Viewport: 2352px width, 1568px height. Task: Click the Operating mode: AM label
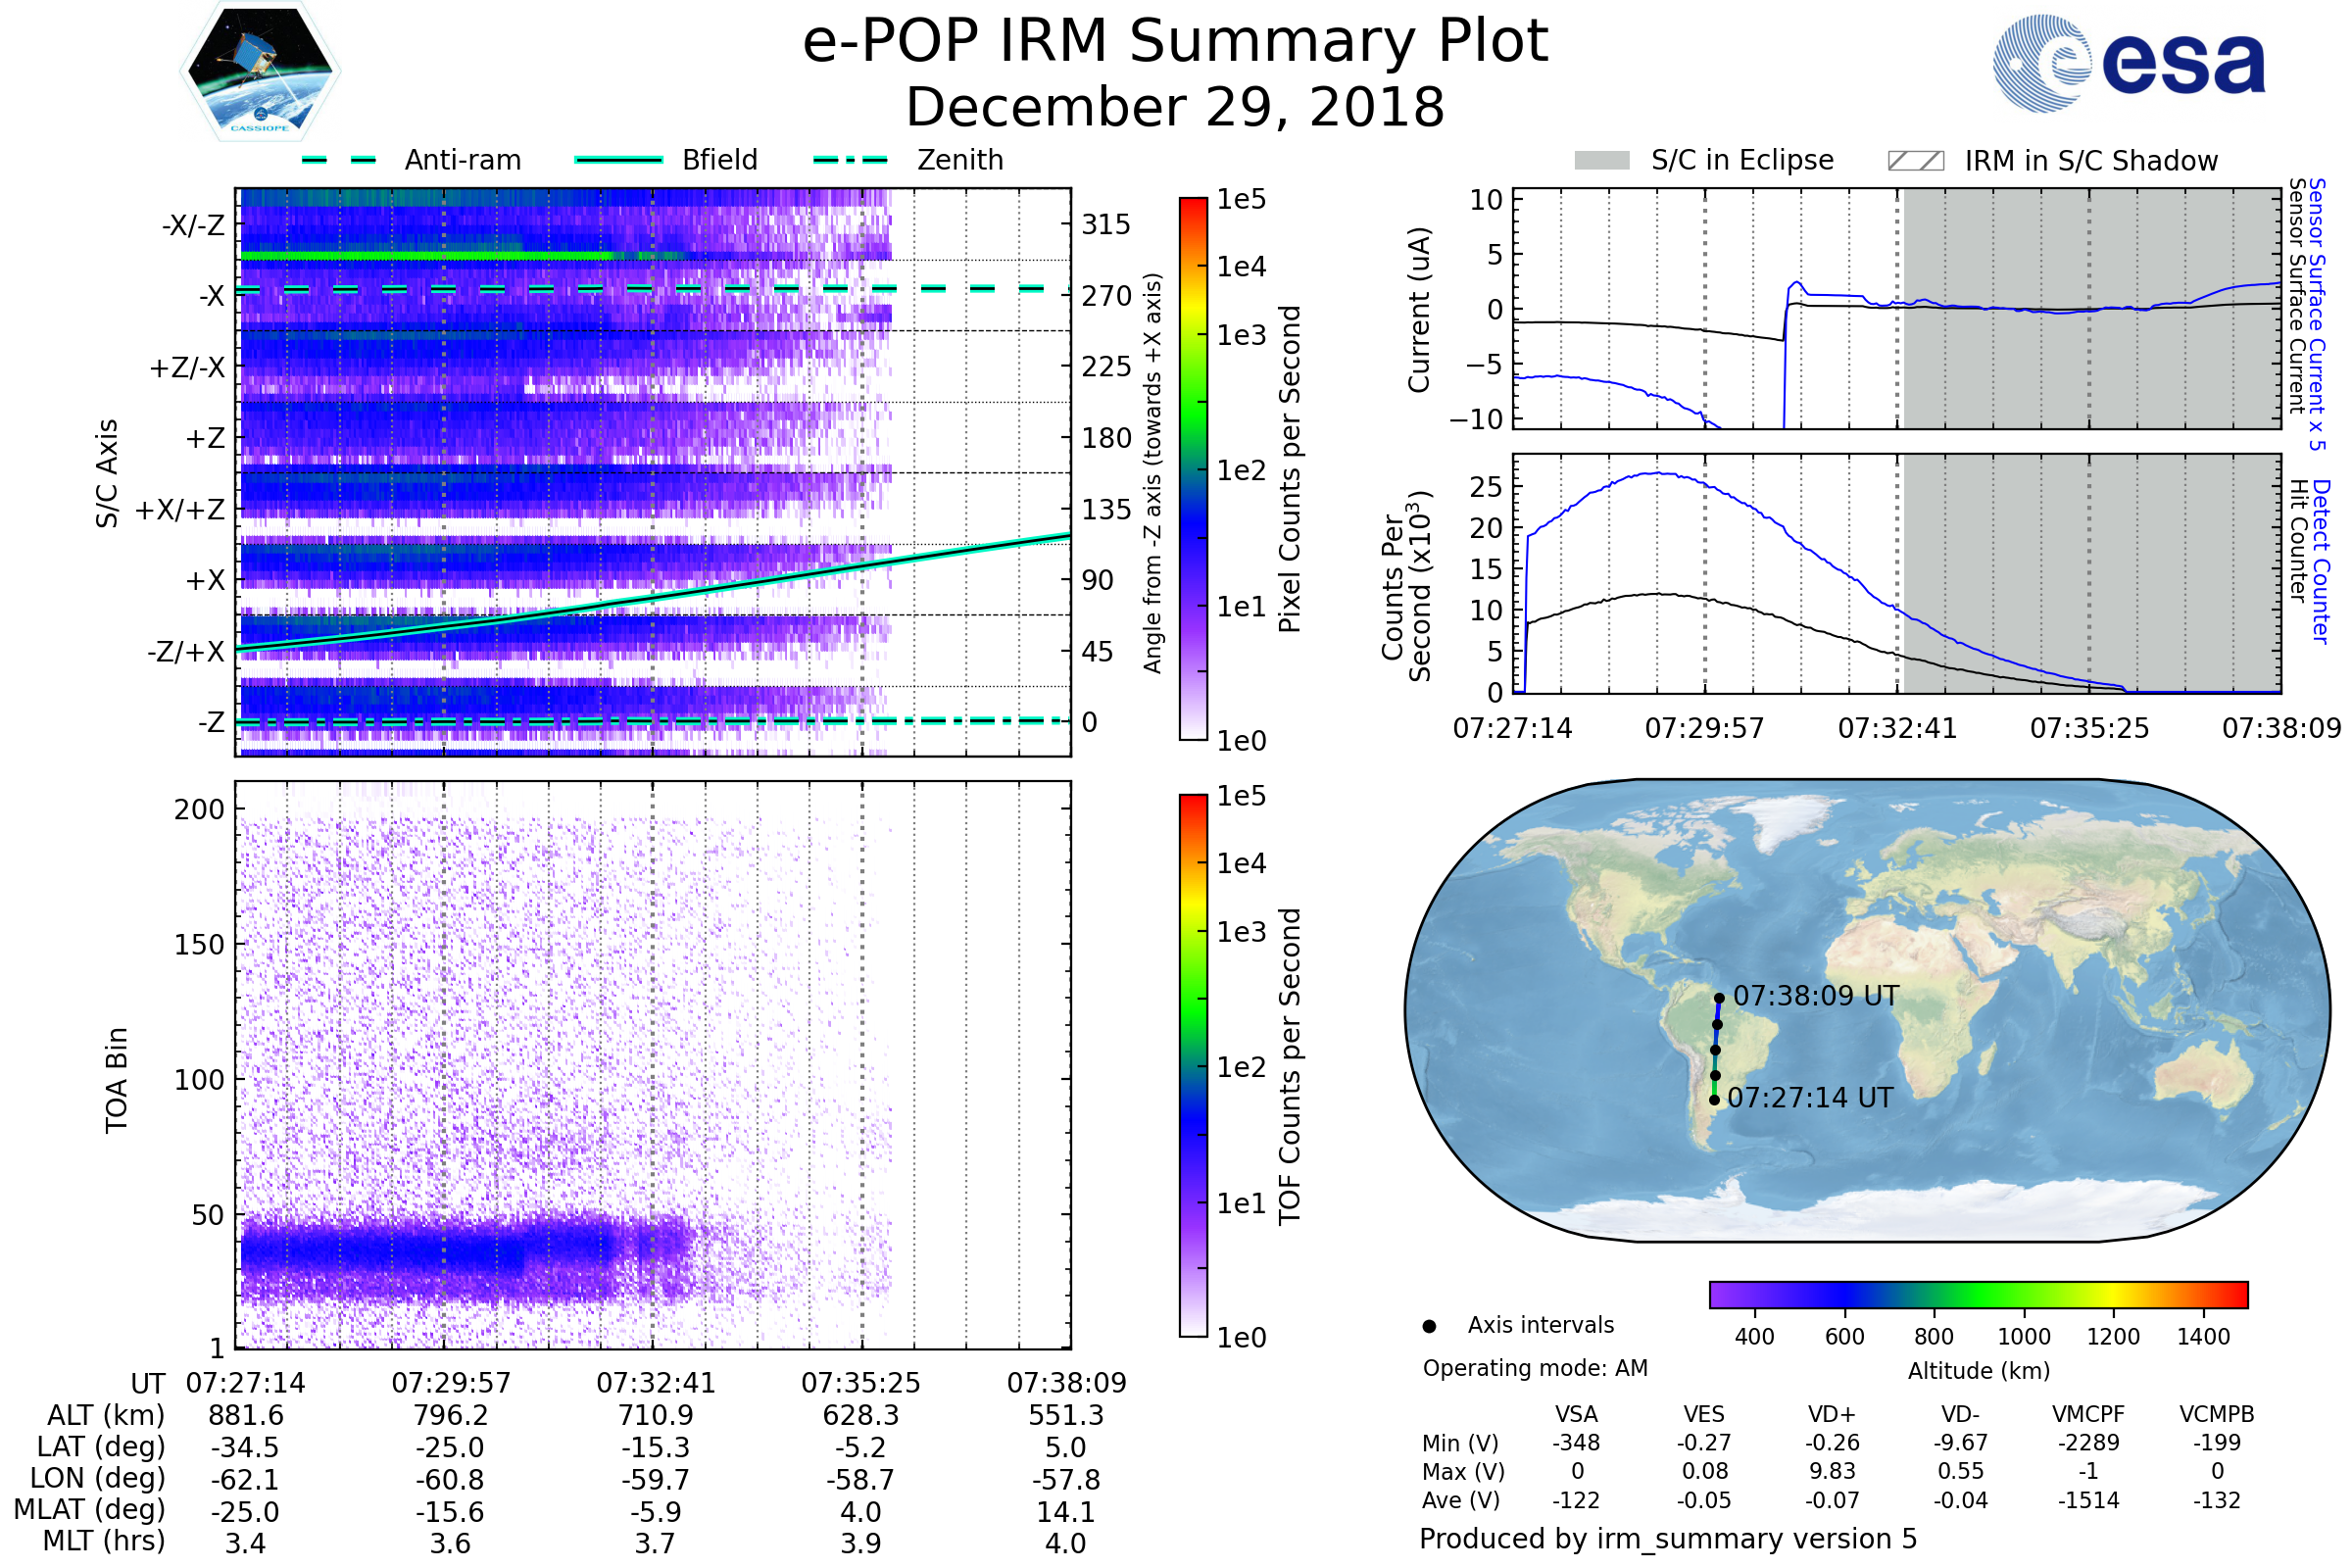pos(1535,1368)
